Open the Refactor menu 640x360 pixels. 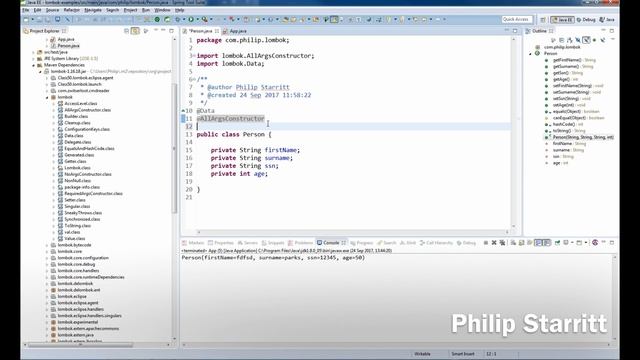click(71, 10)
